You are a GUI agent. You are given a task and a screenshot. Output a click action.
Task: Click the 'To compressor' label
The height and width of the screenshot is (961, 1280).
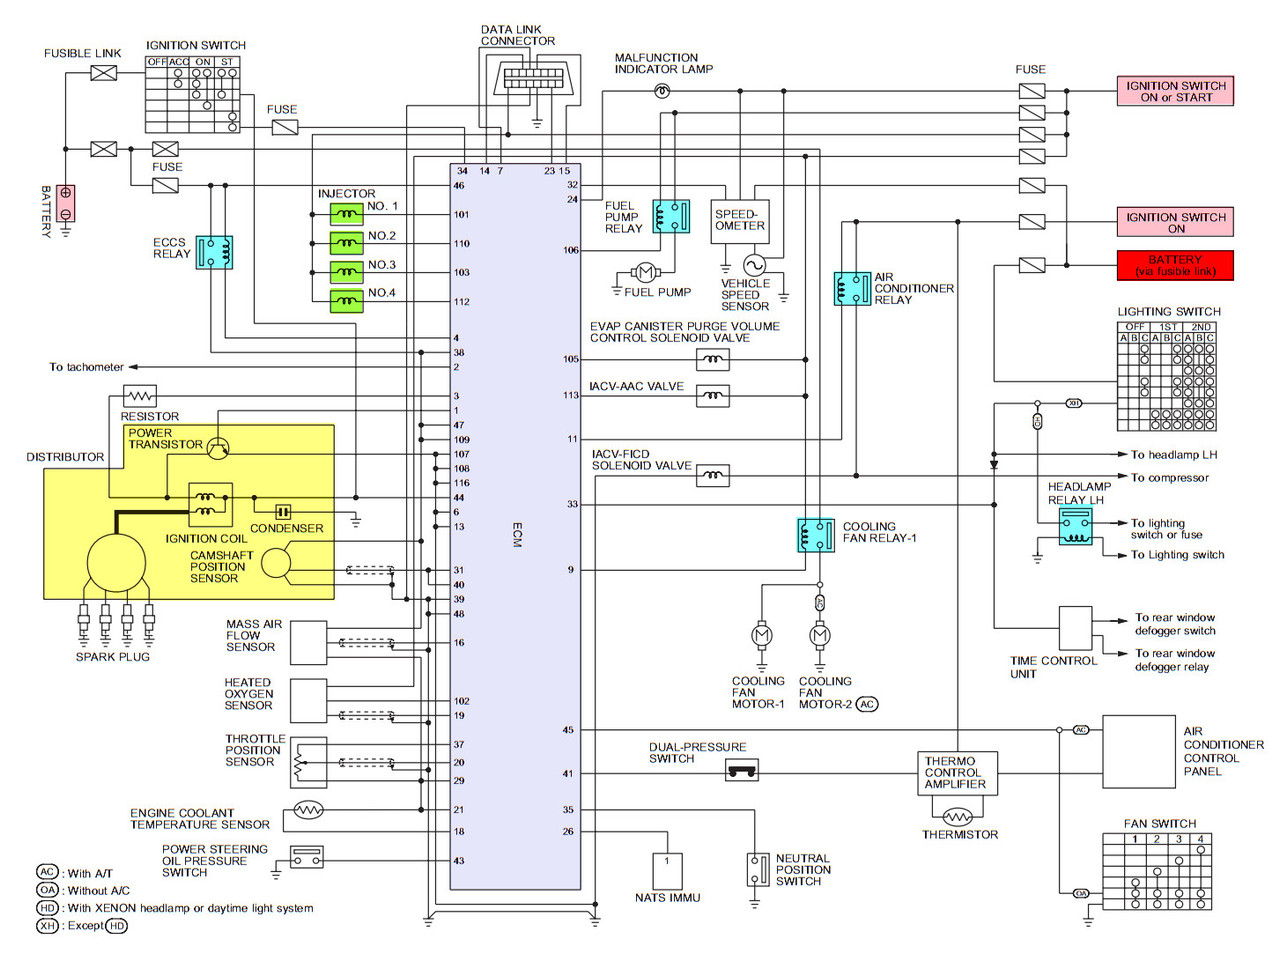coord(1170,478)
